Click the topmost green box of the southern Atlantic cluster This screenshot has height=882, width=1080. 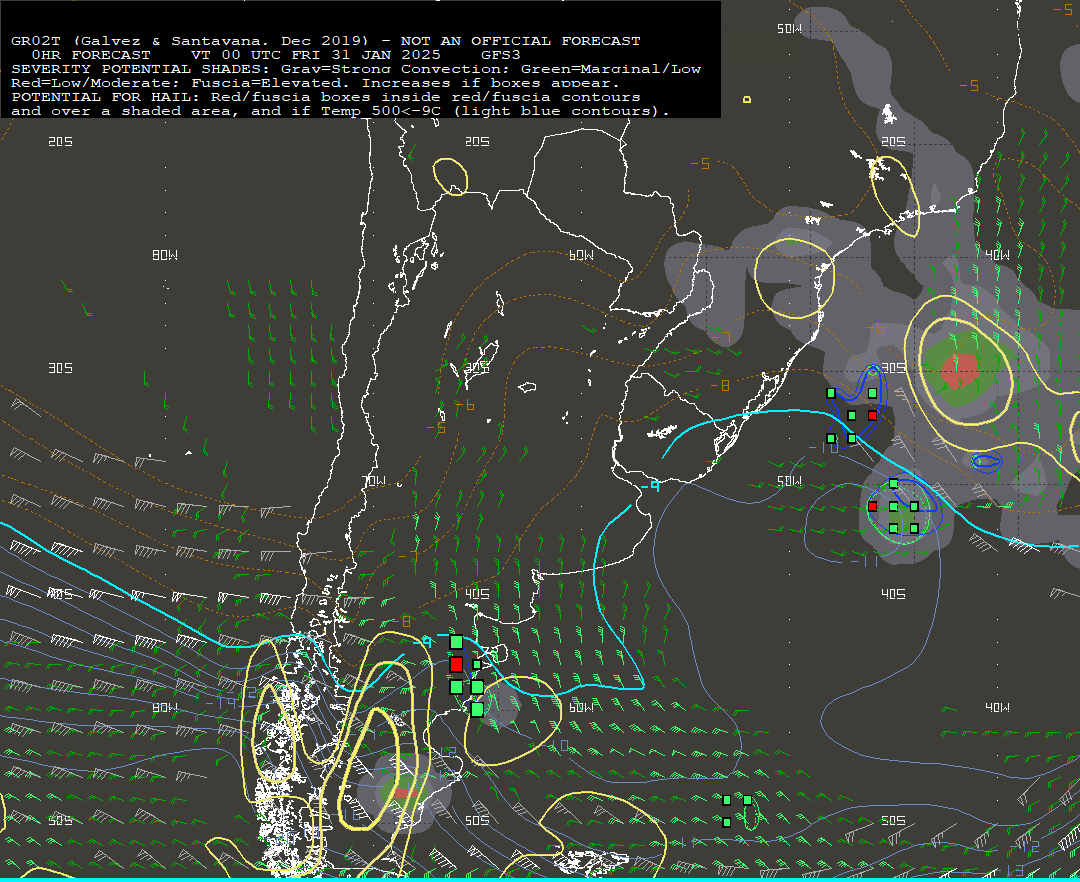[x=893, y=483]
